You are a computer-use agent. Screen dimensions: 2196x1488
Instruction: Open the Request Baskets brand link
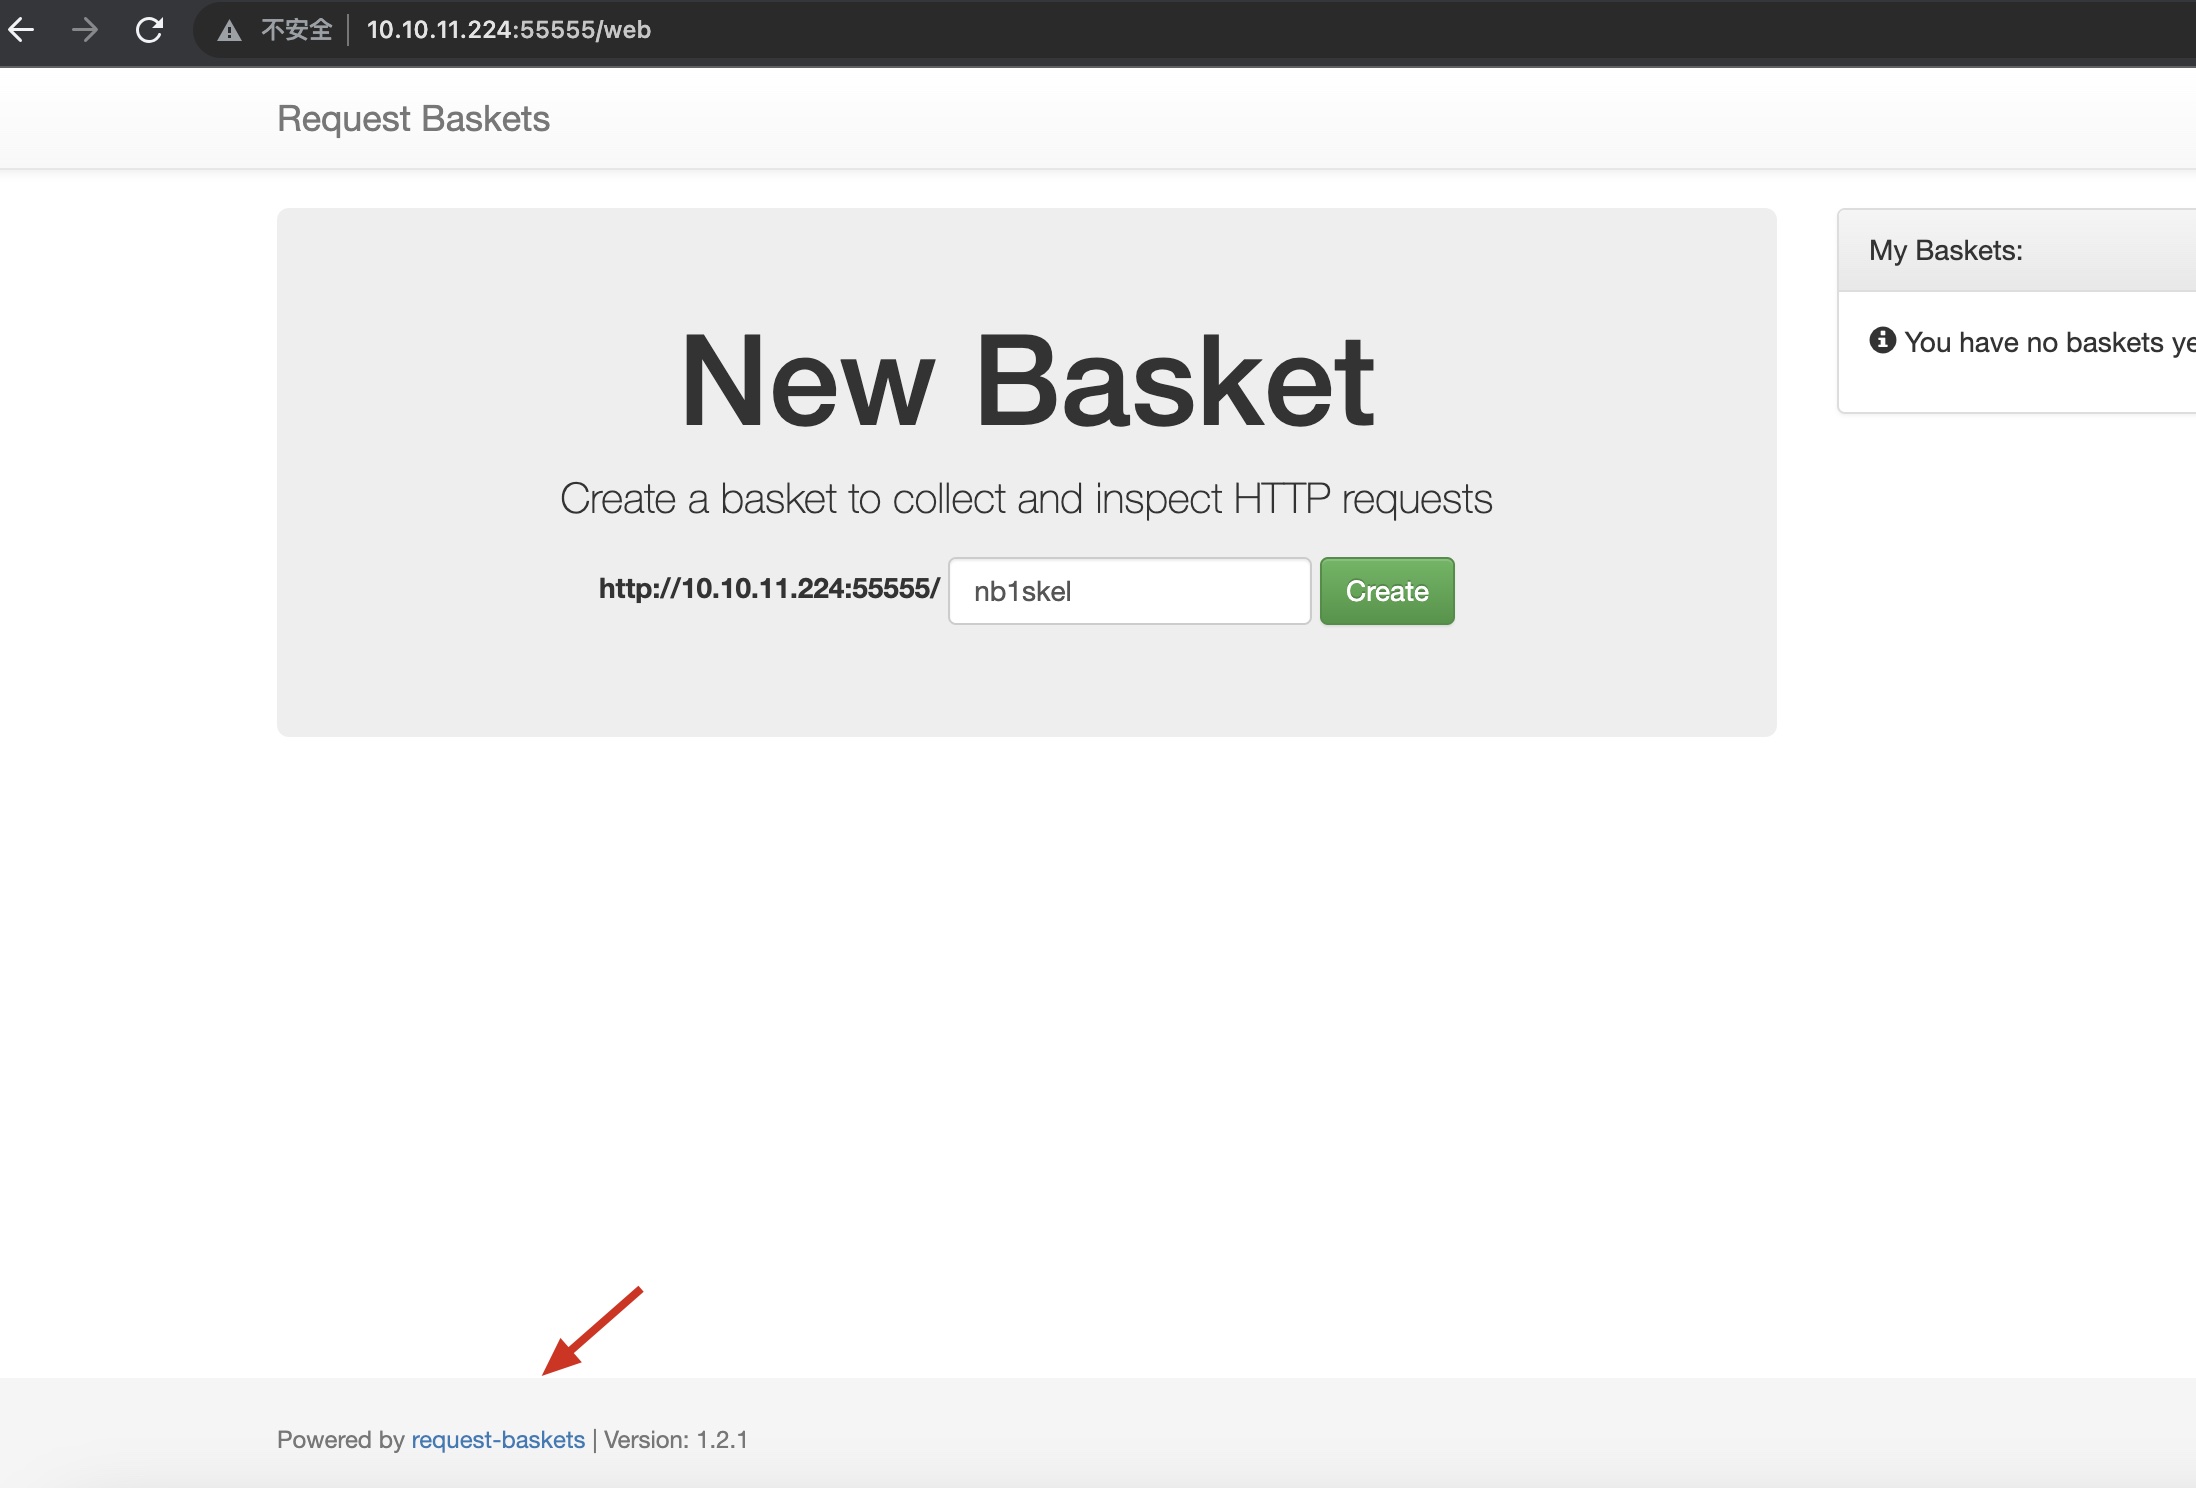point(413,119)
